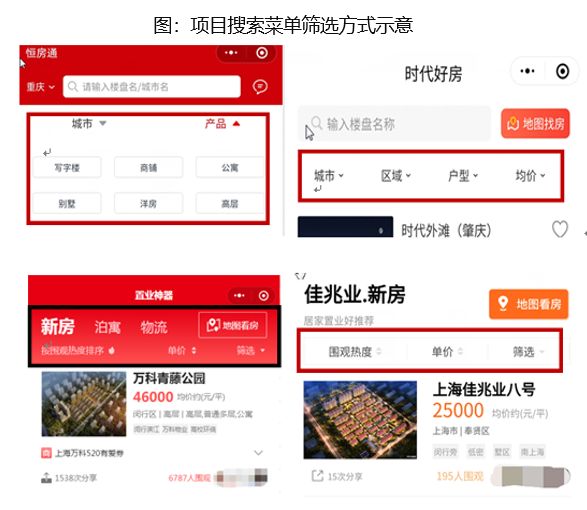The width and height of the screenshot is (587, 510).
Task: Sort by 围观热度 in 佳兆业 list
Action: (x=355, y=352)
